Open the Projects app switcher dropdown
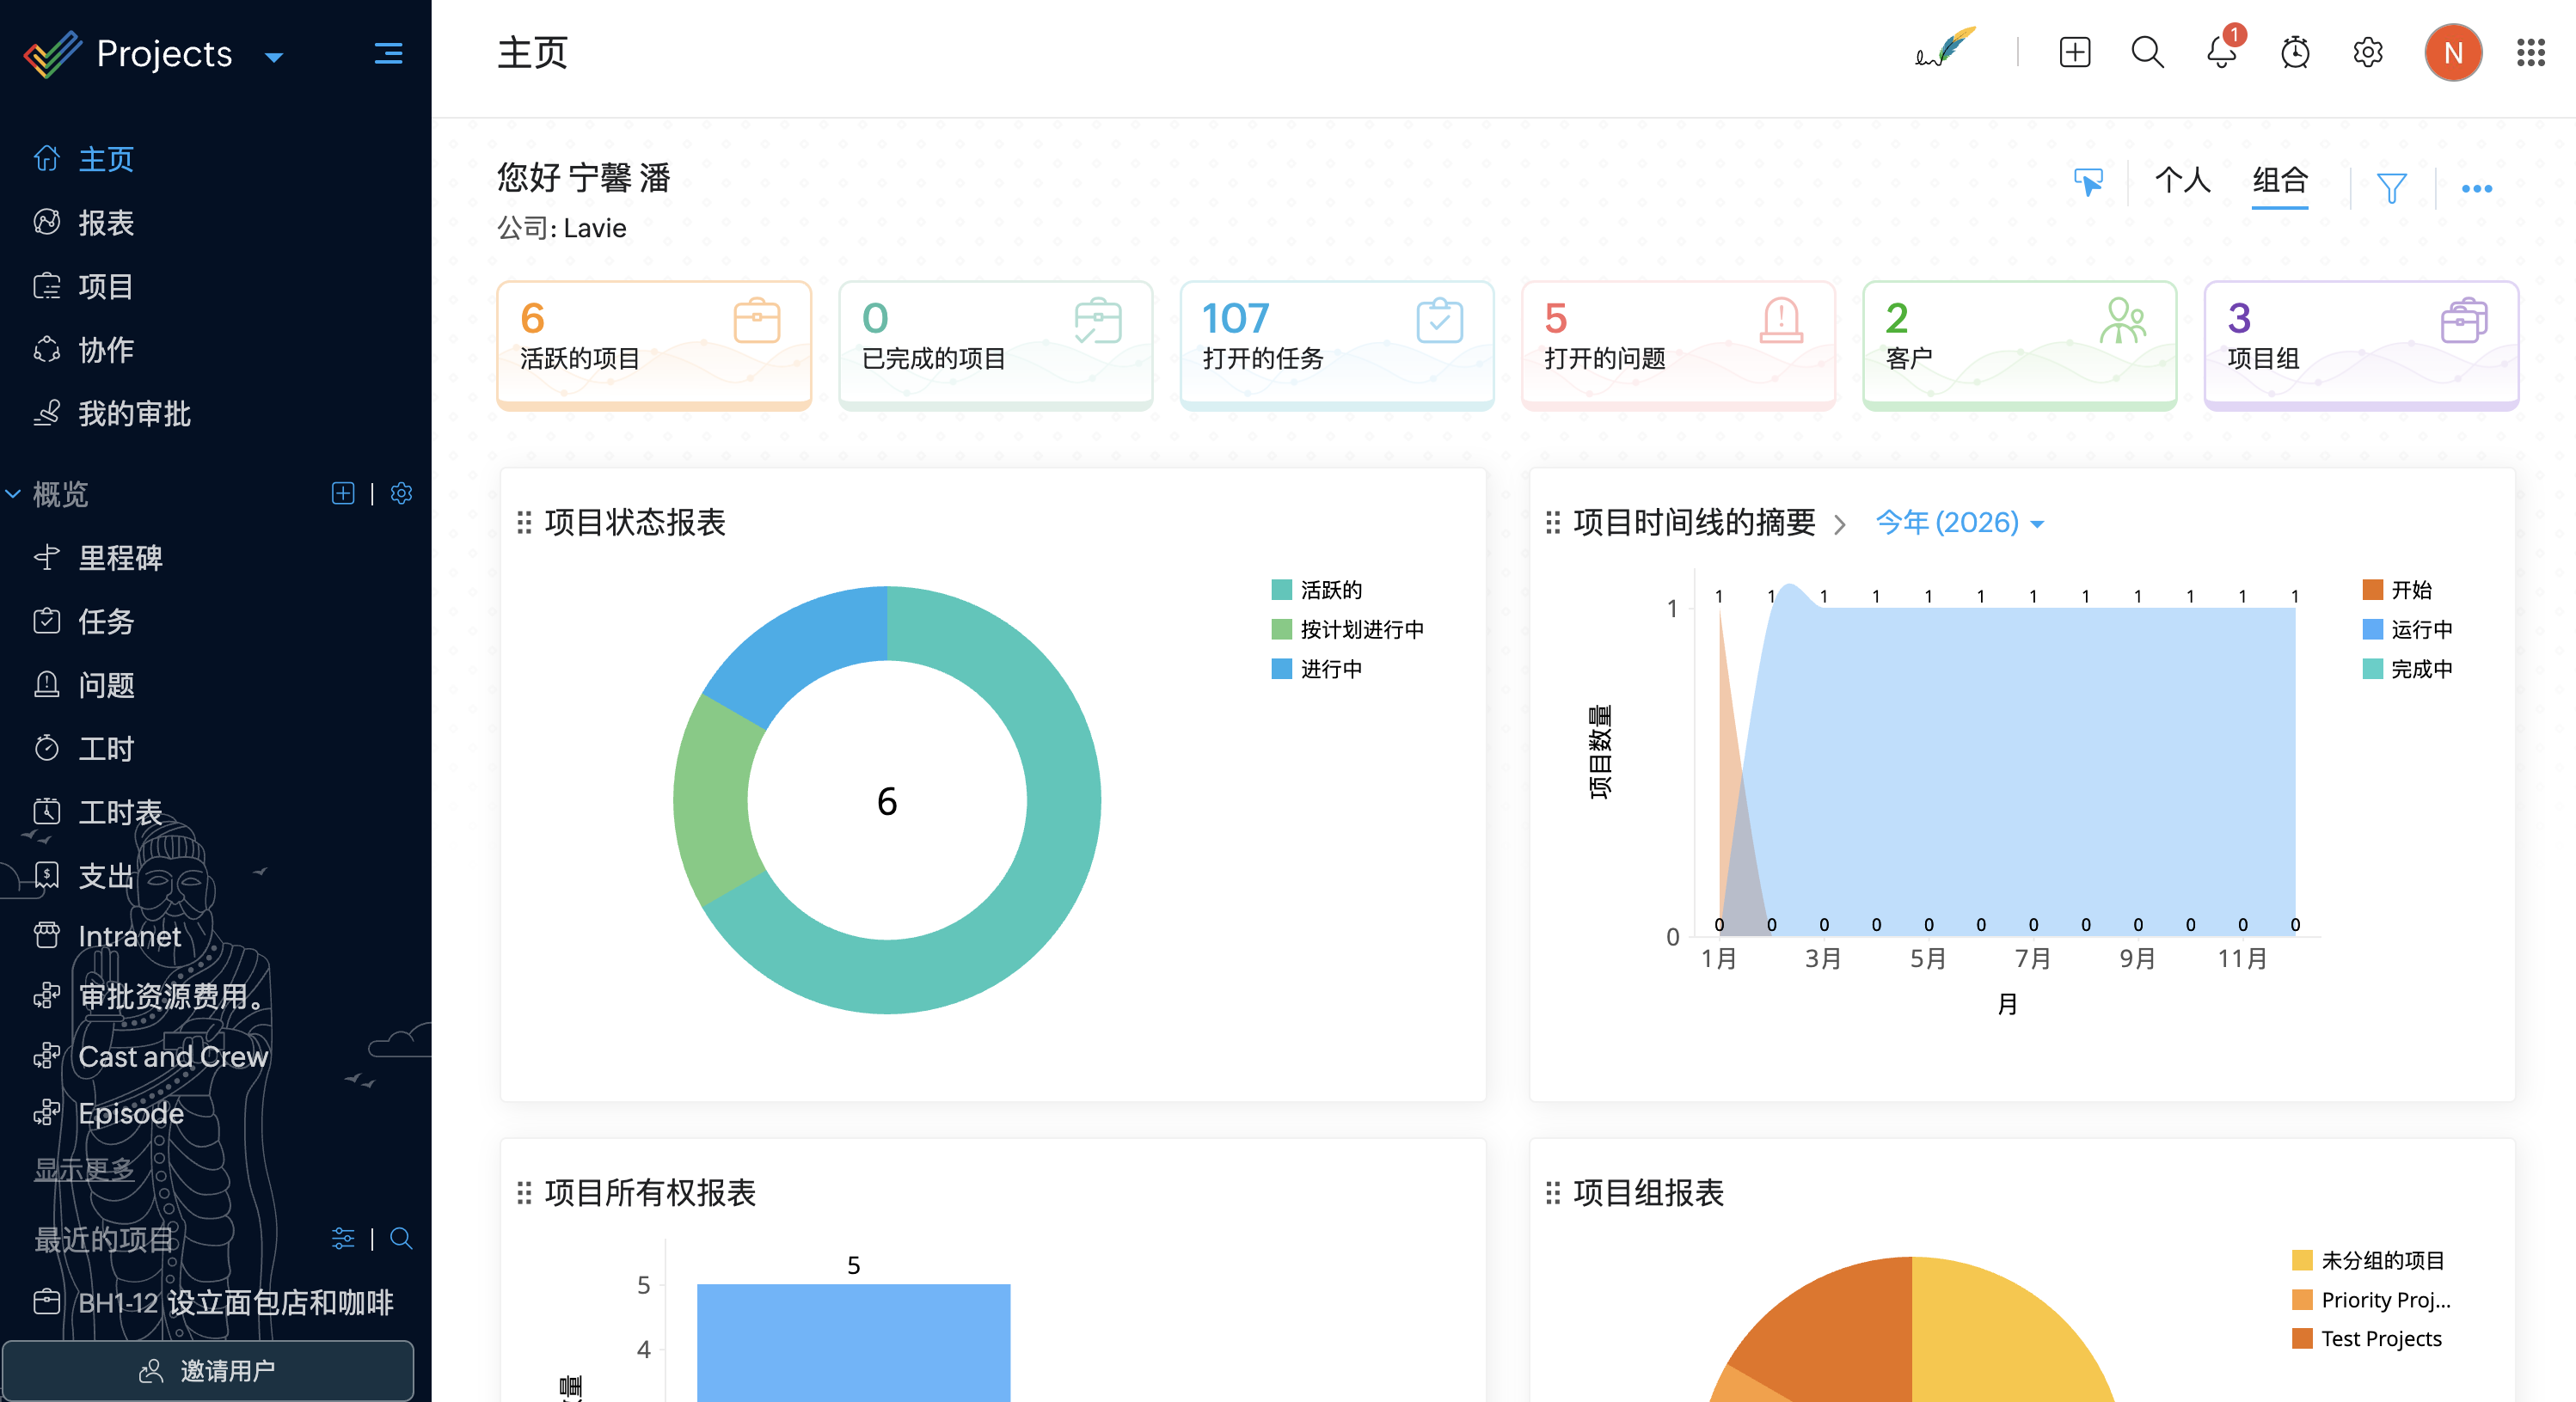 click(x=274, y=57)
